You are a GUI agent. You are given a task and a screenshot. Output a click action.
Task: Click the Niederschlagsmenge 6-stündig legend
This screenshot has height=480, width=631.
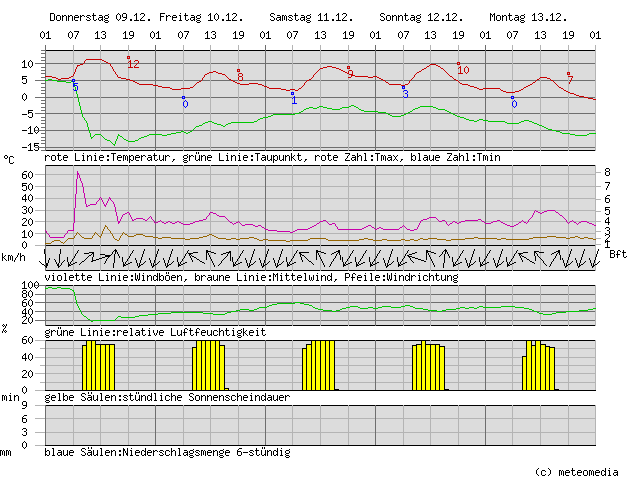167,453
